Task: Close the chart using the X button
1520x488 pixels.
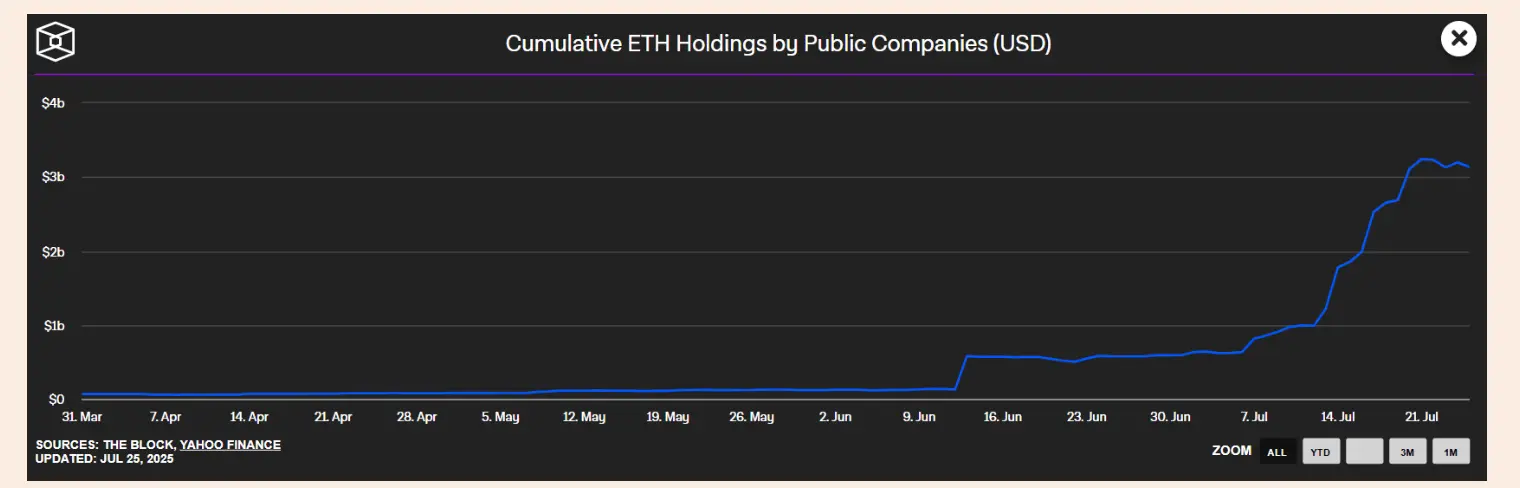Action: tap(1459, 39)
